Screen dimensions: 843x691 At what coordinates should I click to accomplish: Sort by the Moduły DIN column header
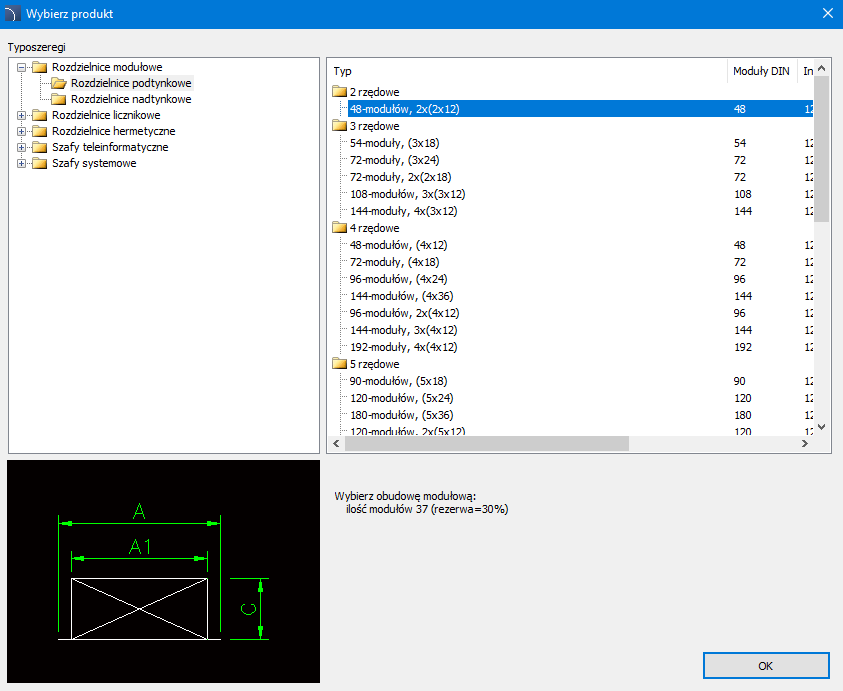tap(761, 71)
